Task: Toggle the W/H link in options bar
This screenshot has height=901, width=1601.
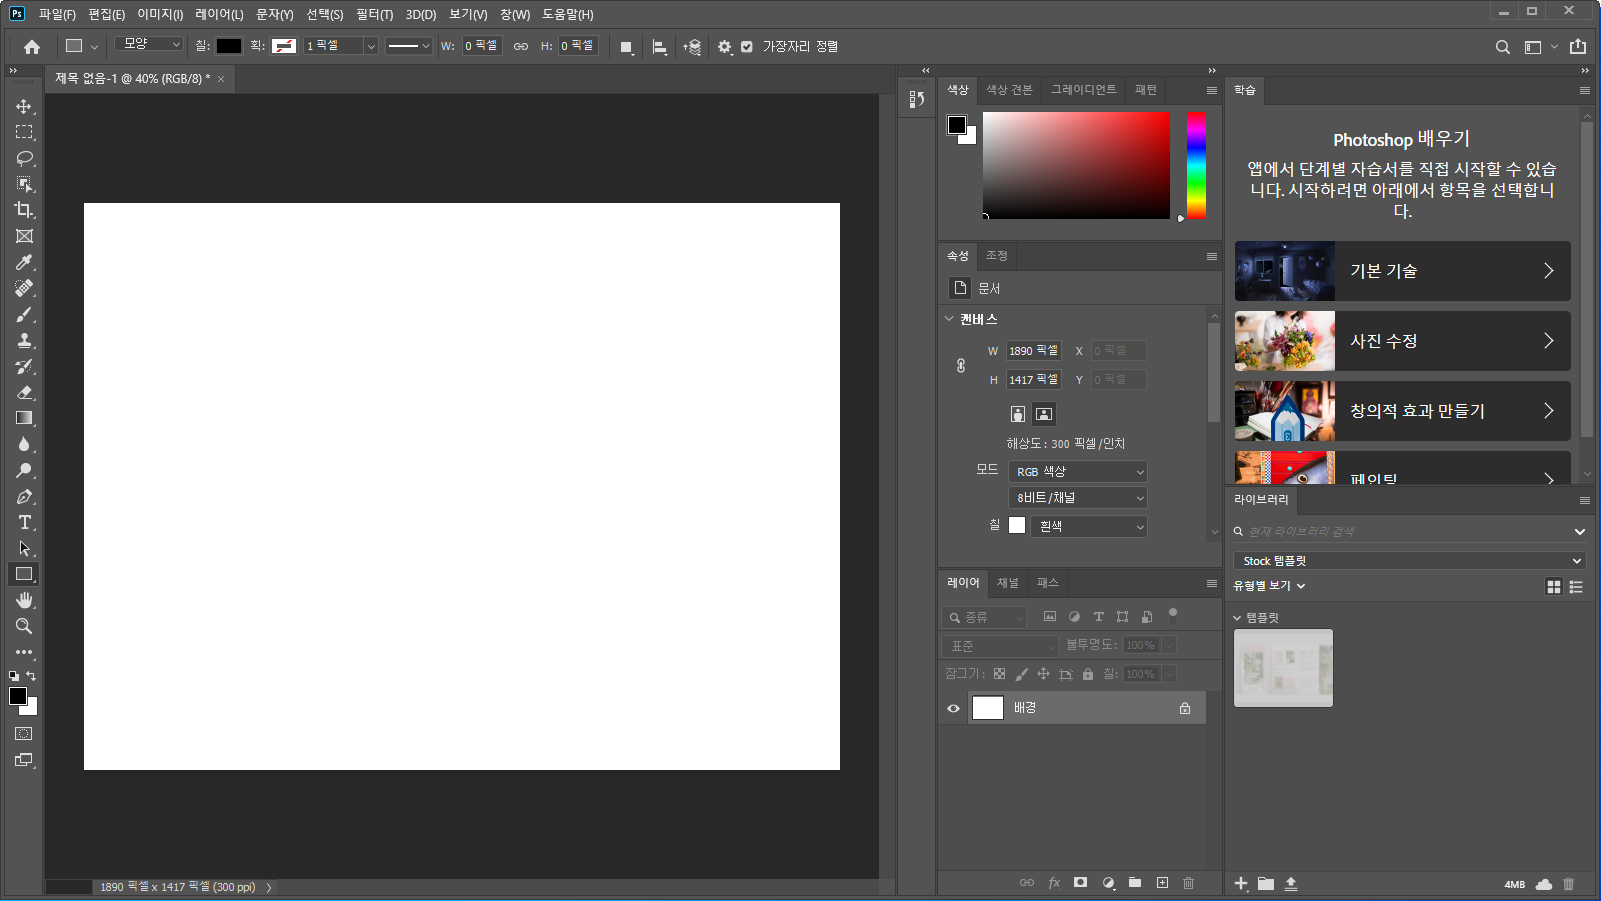Action: coord(521,47)
